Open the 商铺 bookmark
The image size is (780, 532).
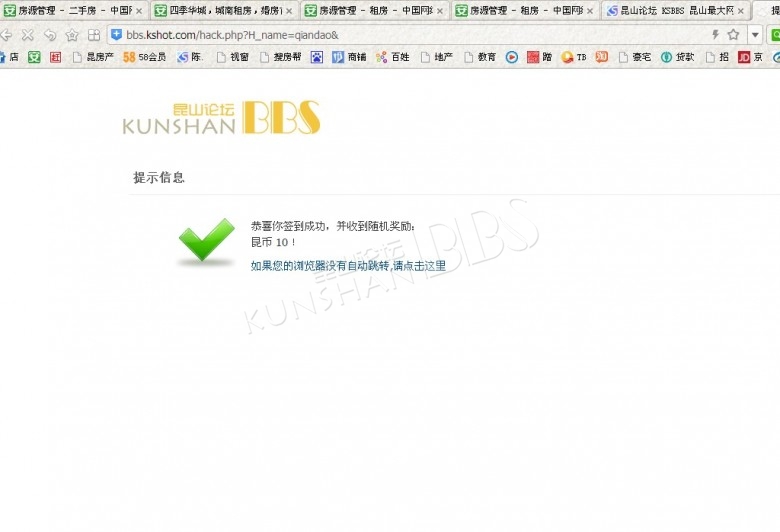point(349,57)
